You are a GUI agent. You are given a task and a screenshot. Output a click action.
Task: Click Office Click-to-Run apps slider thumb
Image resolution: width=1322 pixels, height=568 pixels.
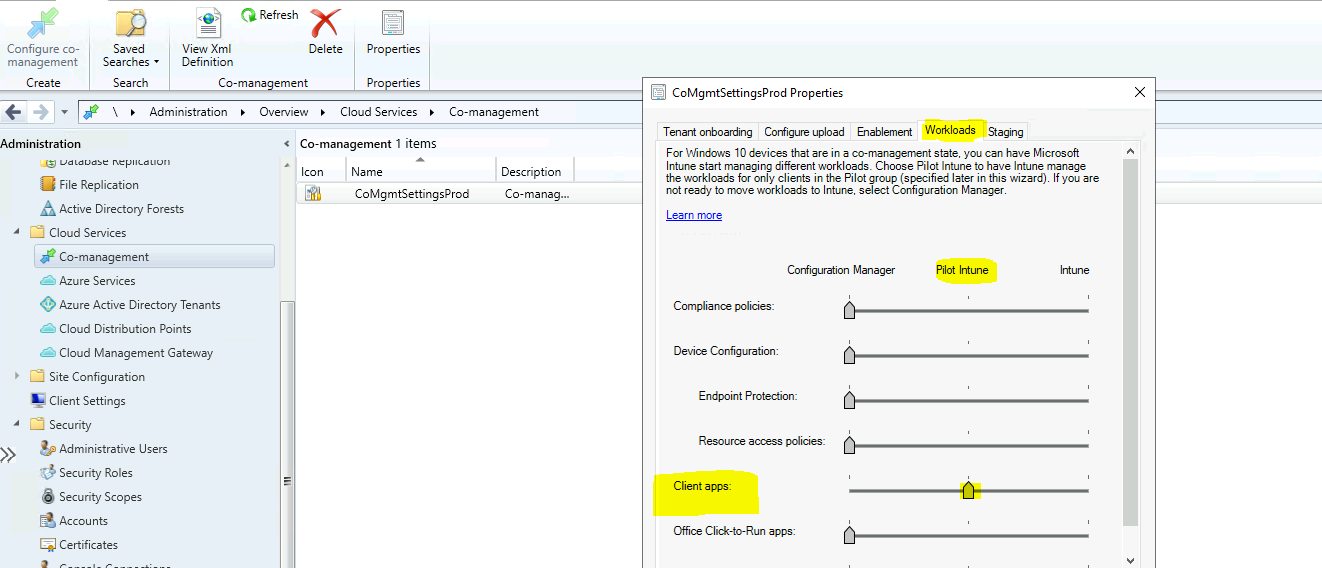coord(849,535)
